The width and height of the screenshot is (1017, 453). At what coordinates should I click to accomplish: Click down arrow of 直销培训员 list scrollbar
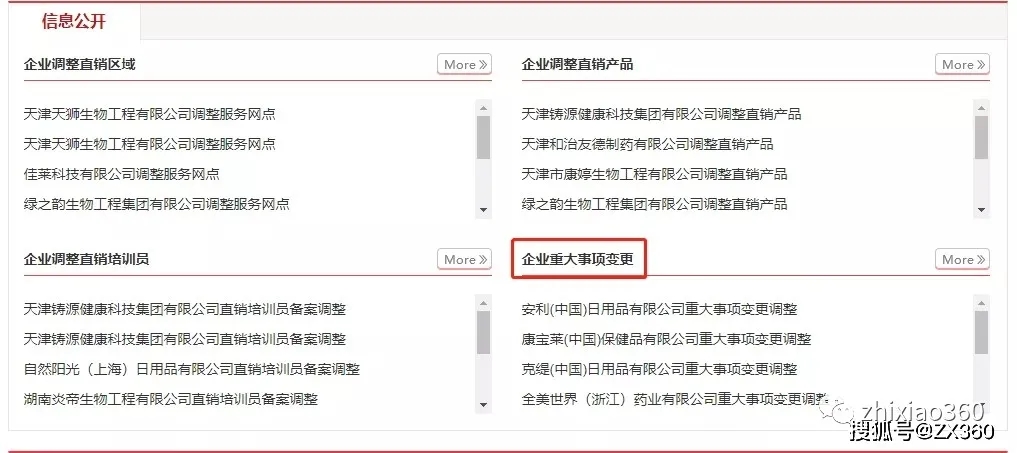[x=483, y=404]
